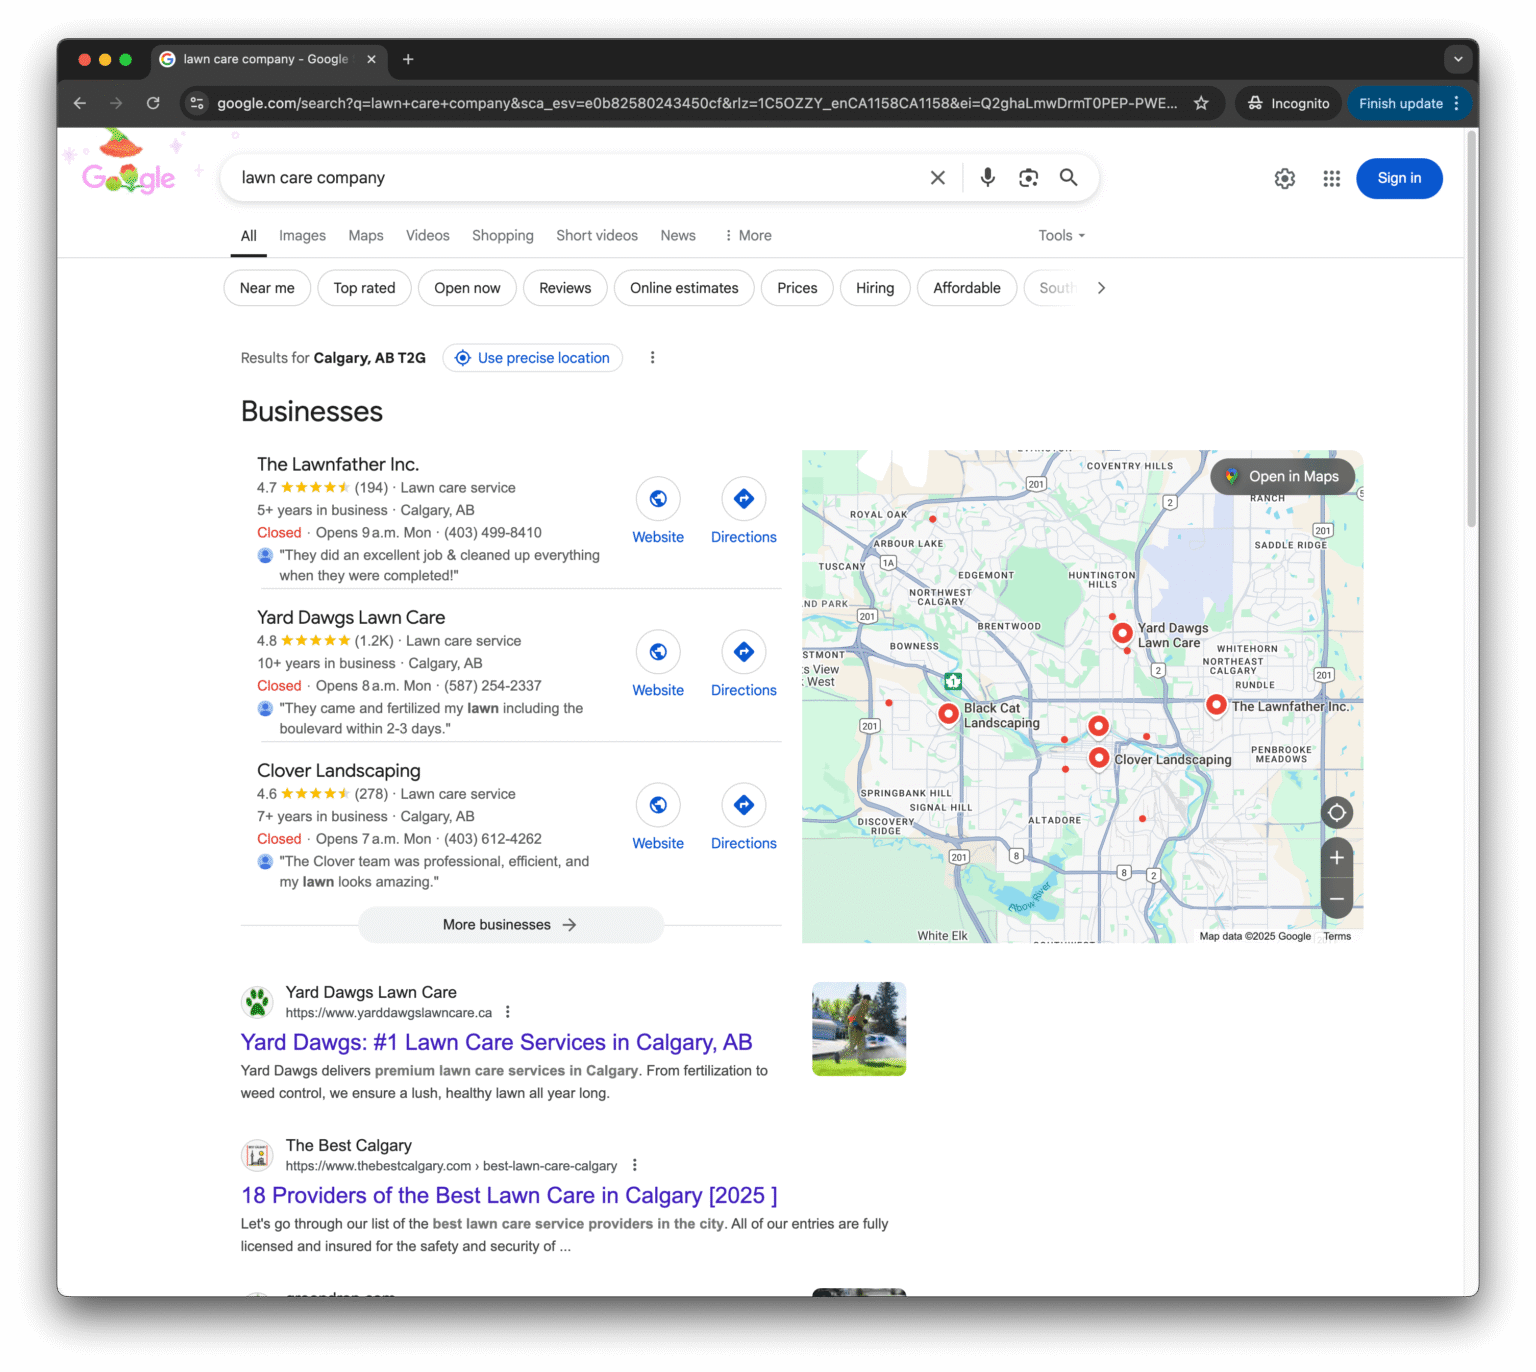The height and width of the screenshot is (1372, 1536).
Task: Center map on my location
Action: coord(1336,813)
